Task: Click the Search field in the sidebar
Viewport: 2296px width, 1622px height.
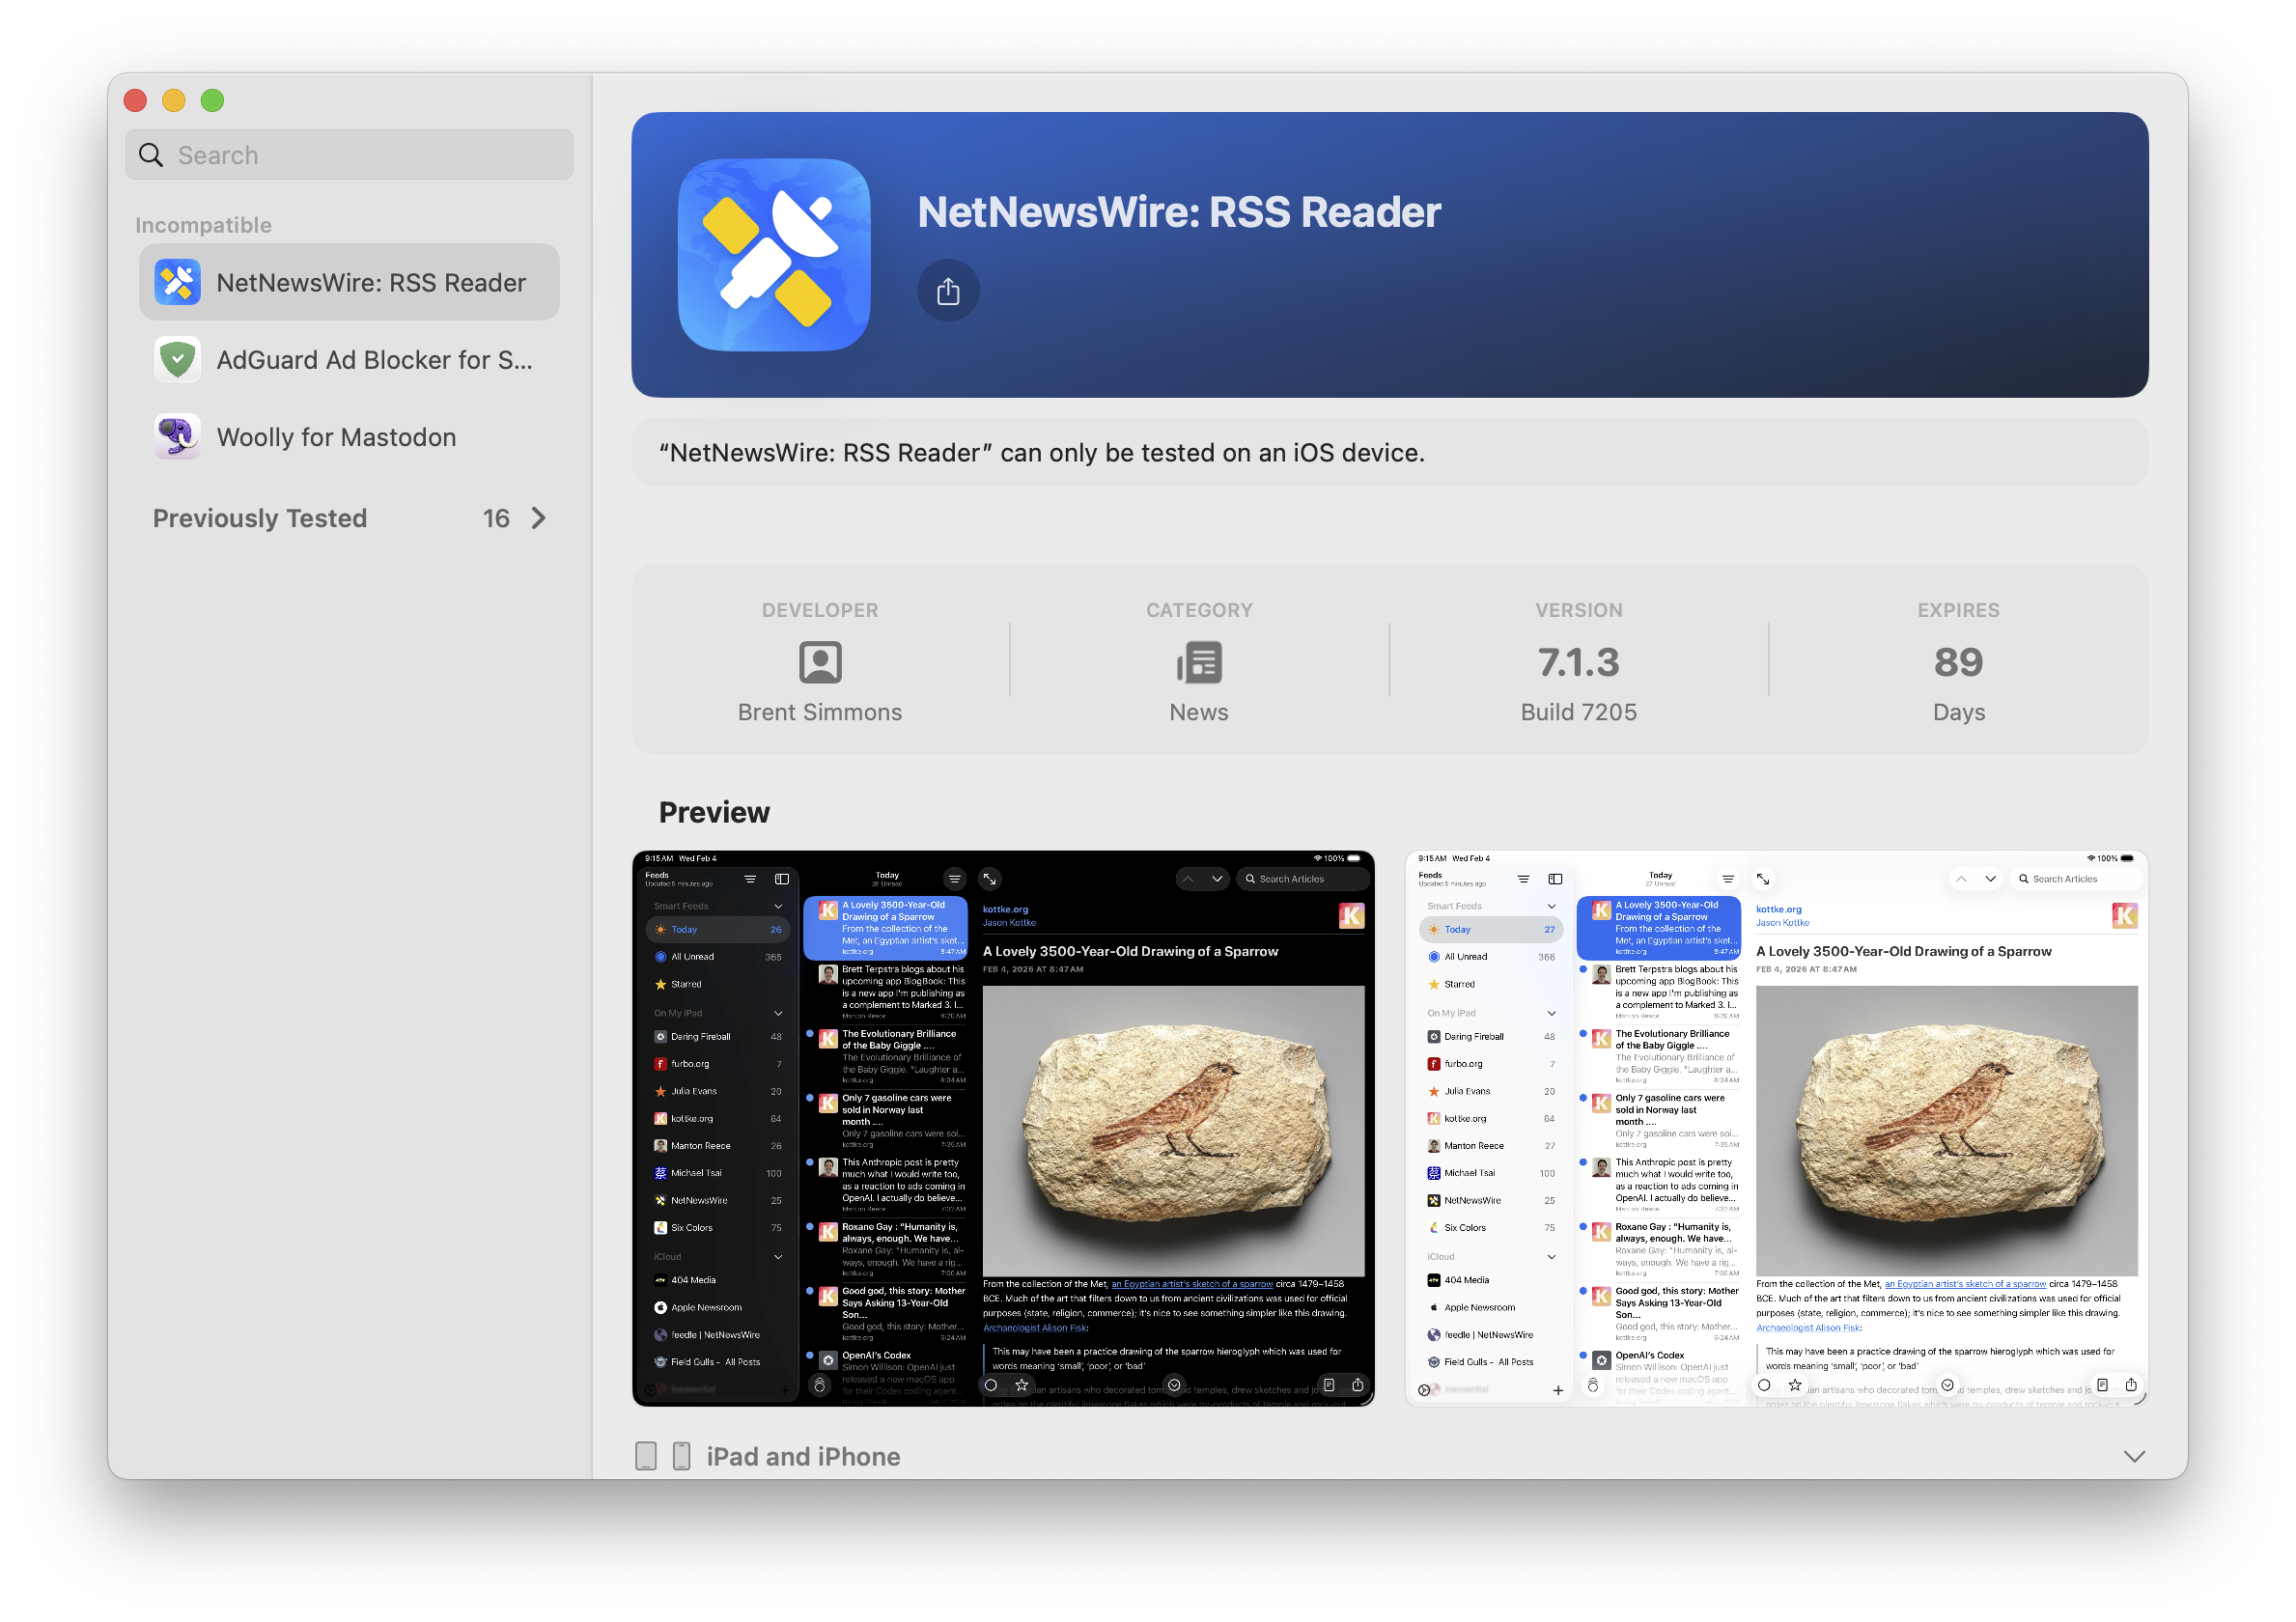Action: point(349,155)
